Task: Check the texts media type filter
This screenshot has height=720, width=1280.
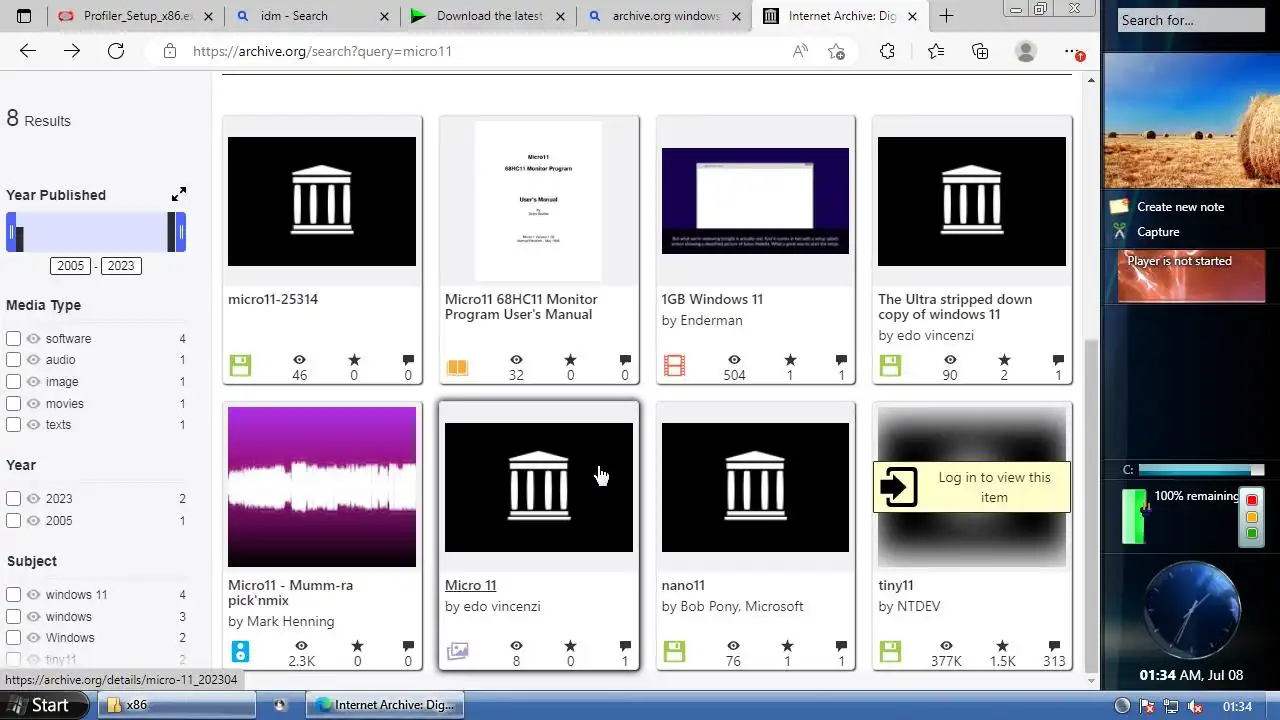Action: click(x=13, y=424)
